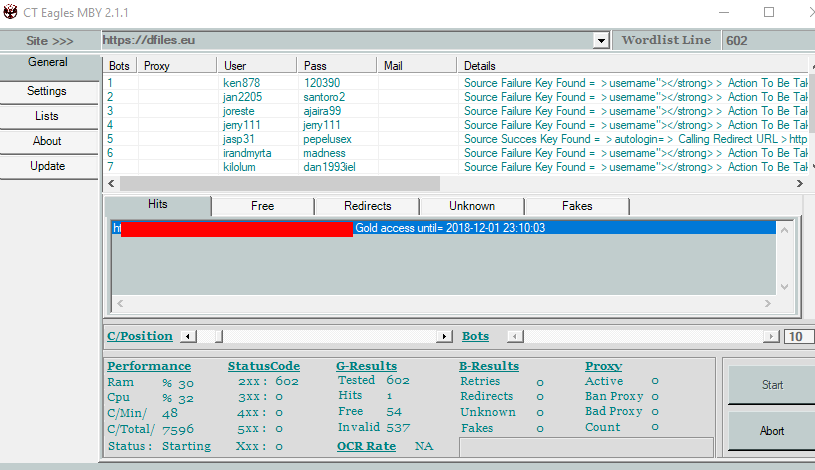Image resolution: width=815 pixels, height=470 pixels.
Task: Select bot row 5 with Succes Key Found
Action: 456,139
